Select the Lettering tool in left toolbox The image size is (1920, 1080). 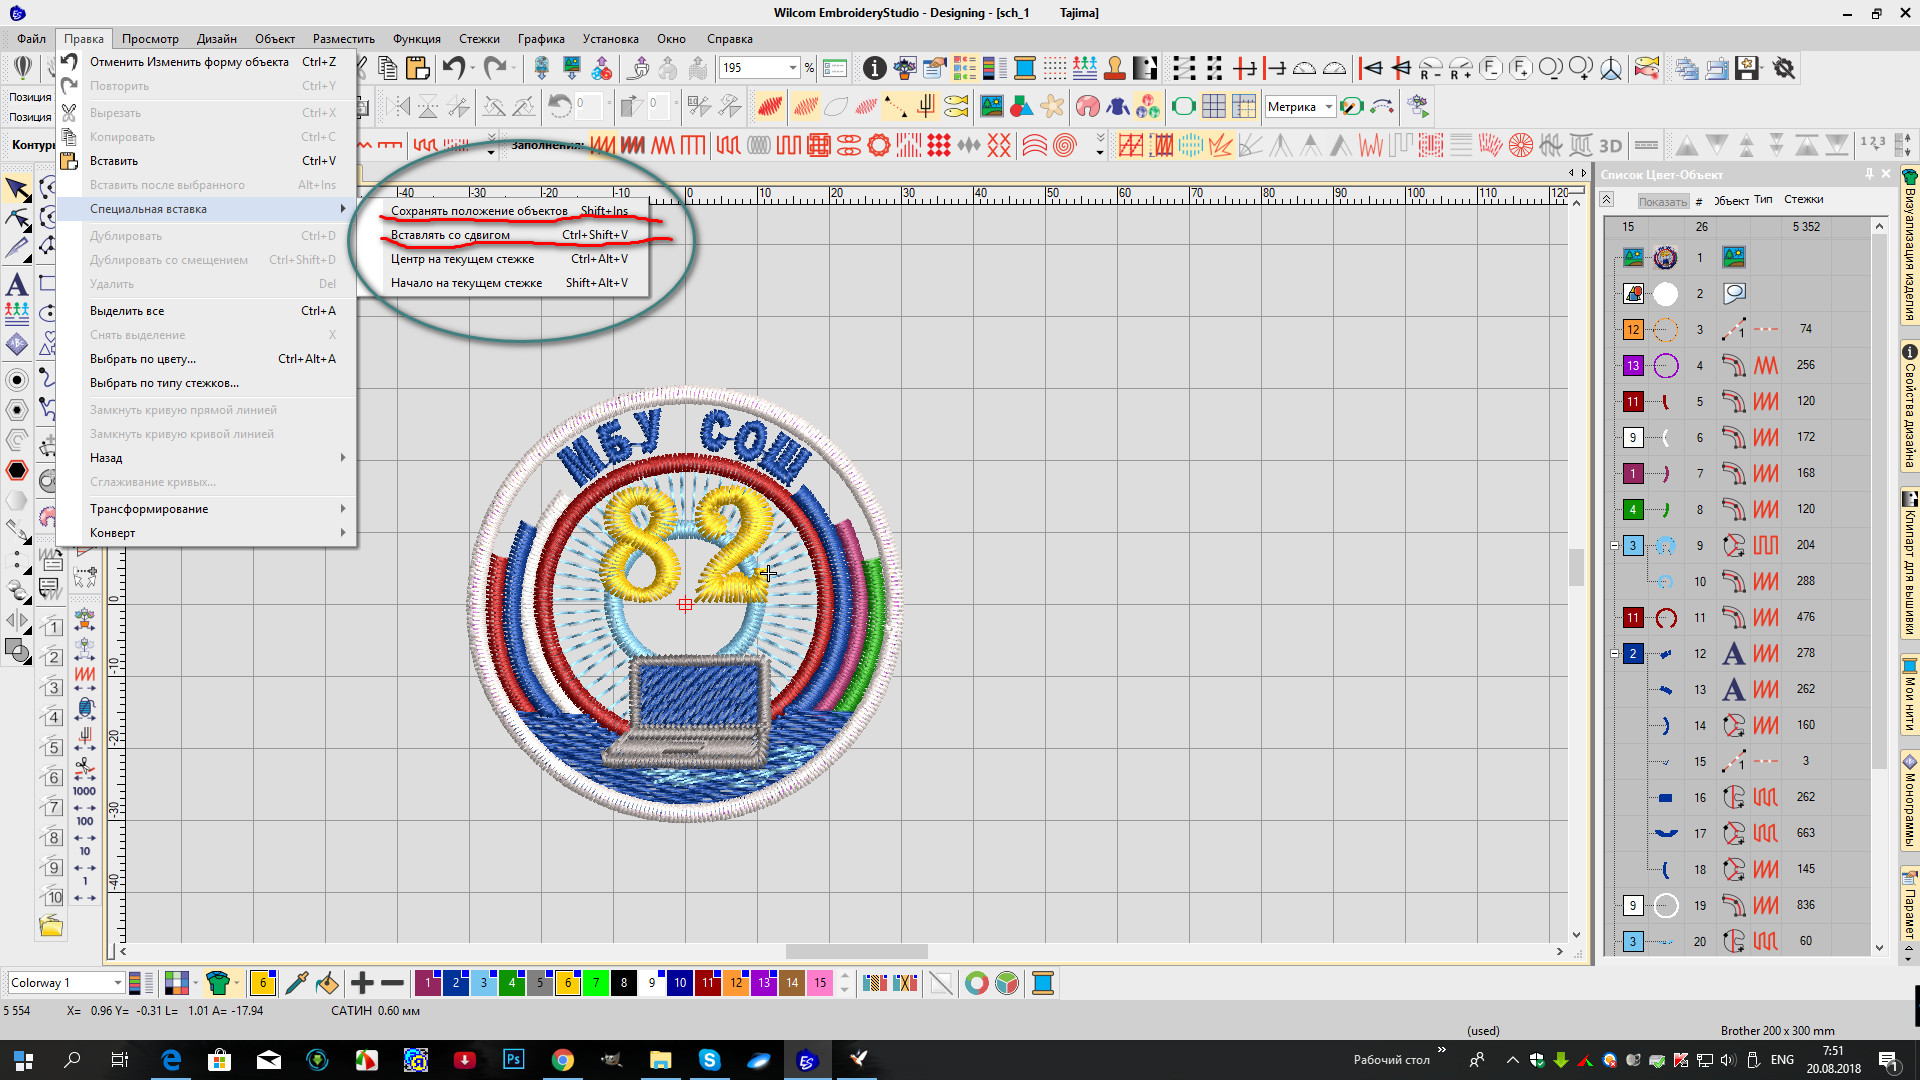click(17, 285)
